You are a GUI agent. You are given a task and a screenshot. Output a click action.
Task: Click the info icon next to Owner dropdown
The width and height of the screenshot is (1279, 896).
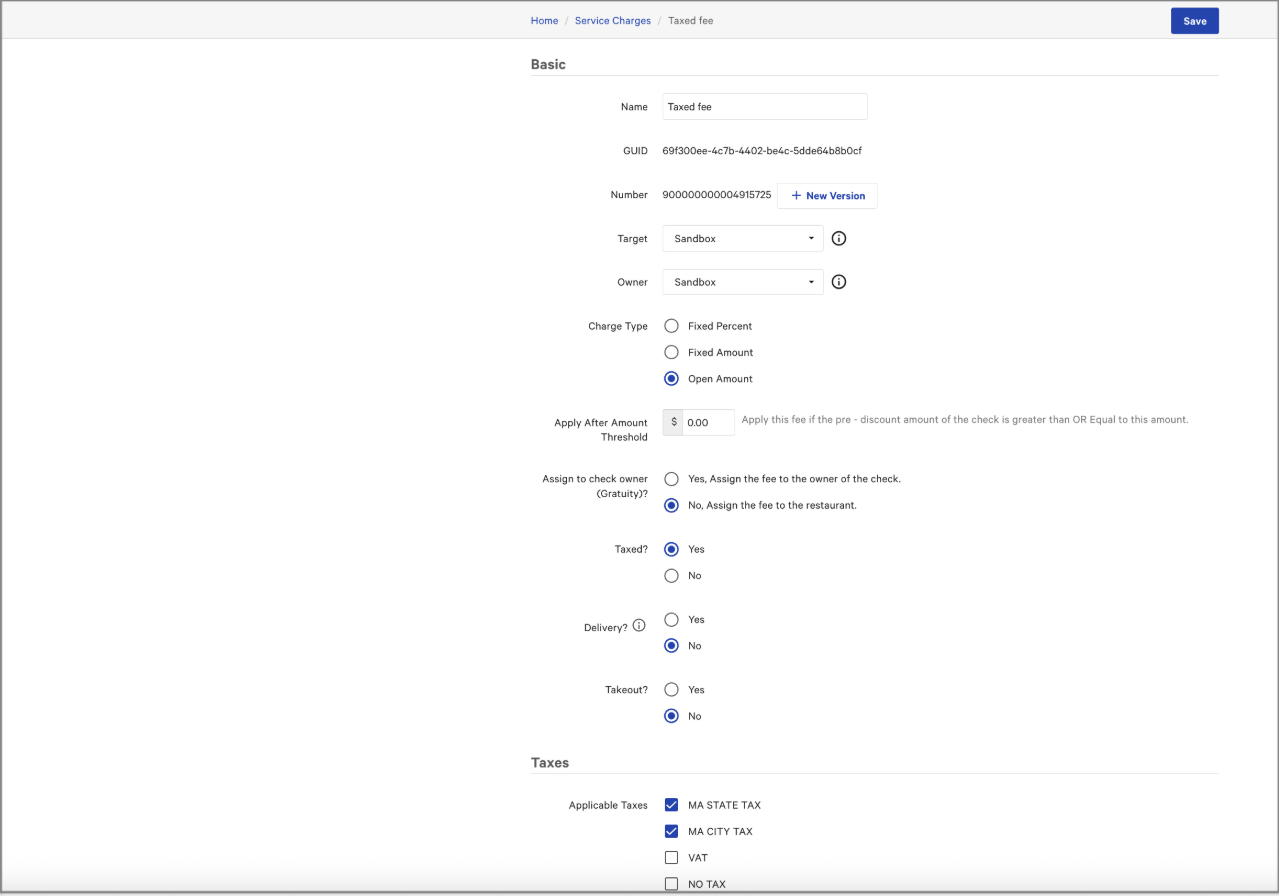[x=839, y=282]
